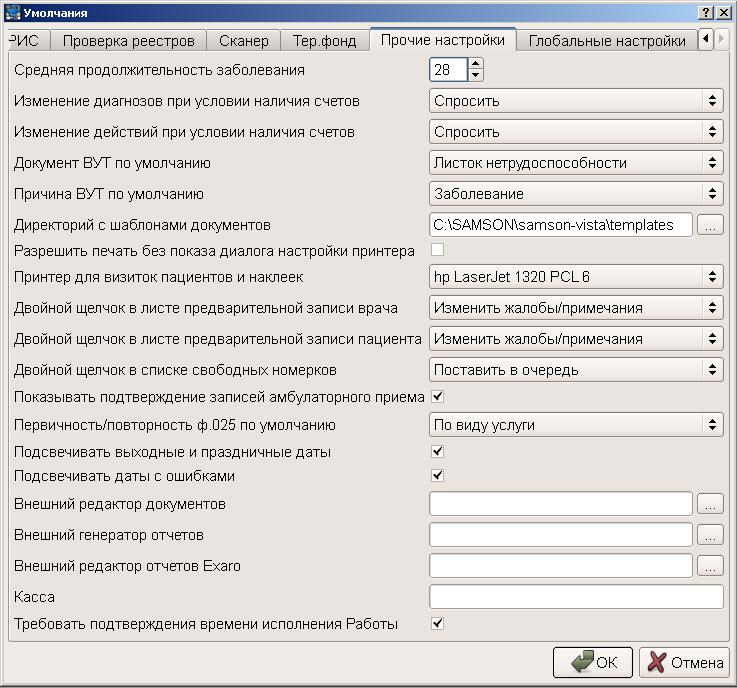Click browse button for Exaro report editor
737x688 pixels.
point(709,566)
